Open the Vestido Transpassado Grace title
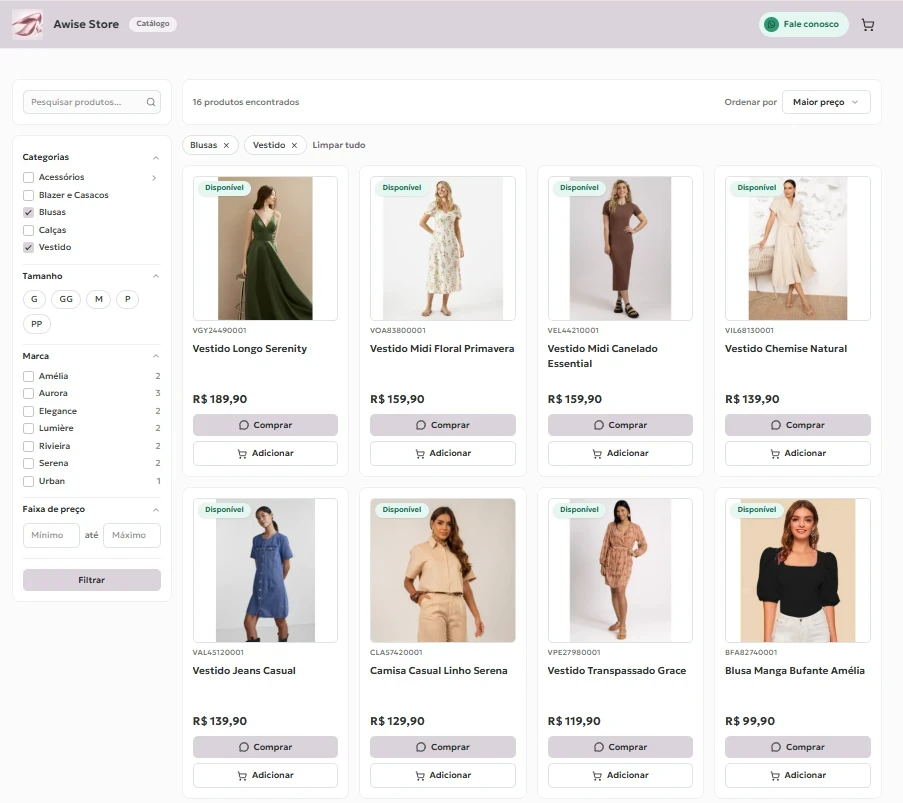Screen dimensions: 903x803 (x=617, y=671)
